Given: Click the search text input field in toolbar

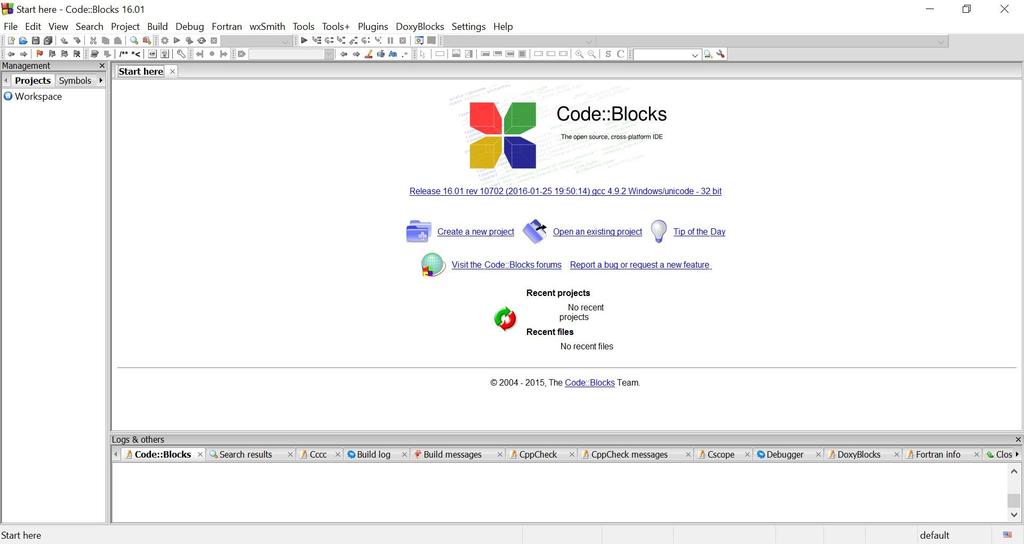Looking at the screenshot, I should point(661,55).
